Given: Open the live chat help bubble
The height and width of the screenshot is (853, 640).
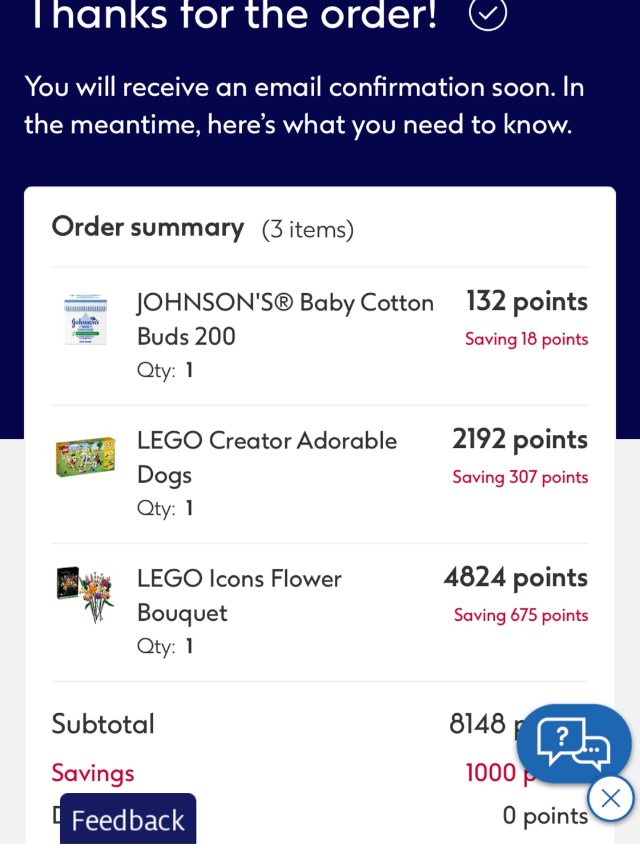Looking at the screenshot, I should pos(573,742).
